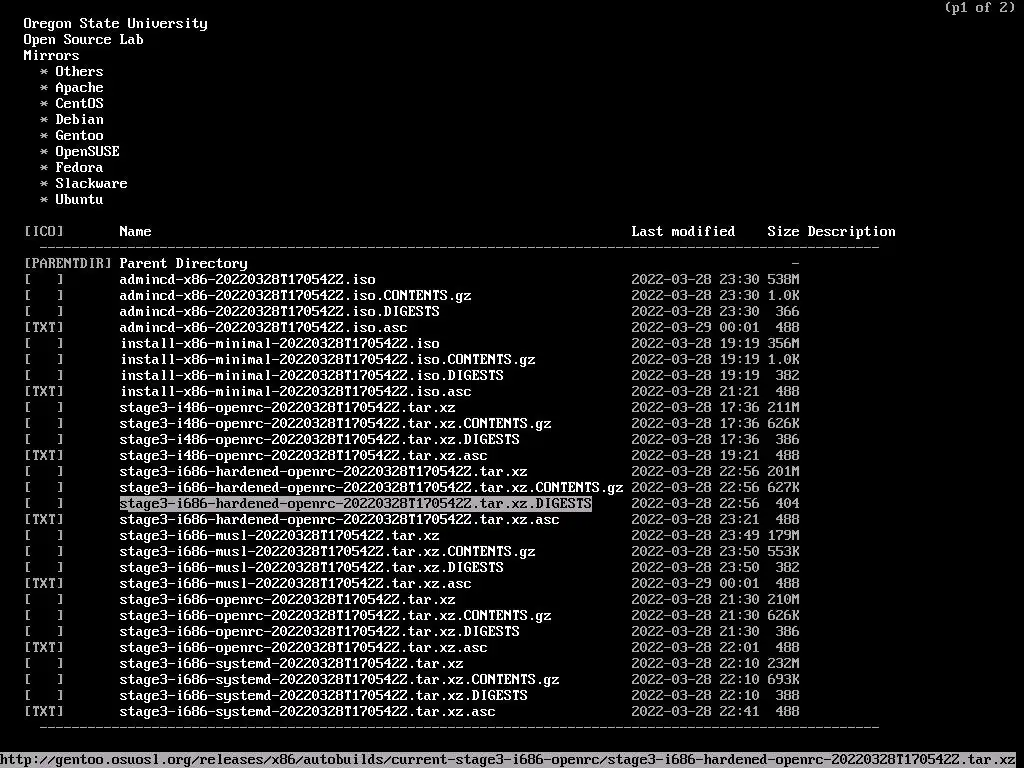1024x768 pixels.
Task: Sort listing by Name column
Action: (135, 231)
